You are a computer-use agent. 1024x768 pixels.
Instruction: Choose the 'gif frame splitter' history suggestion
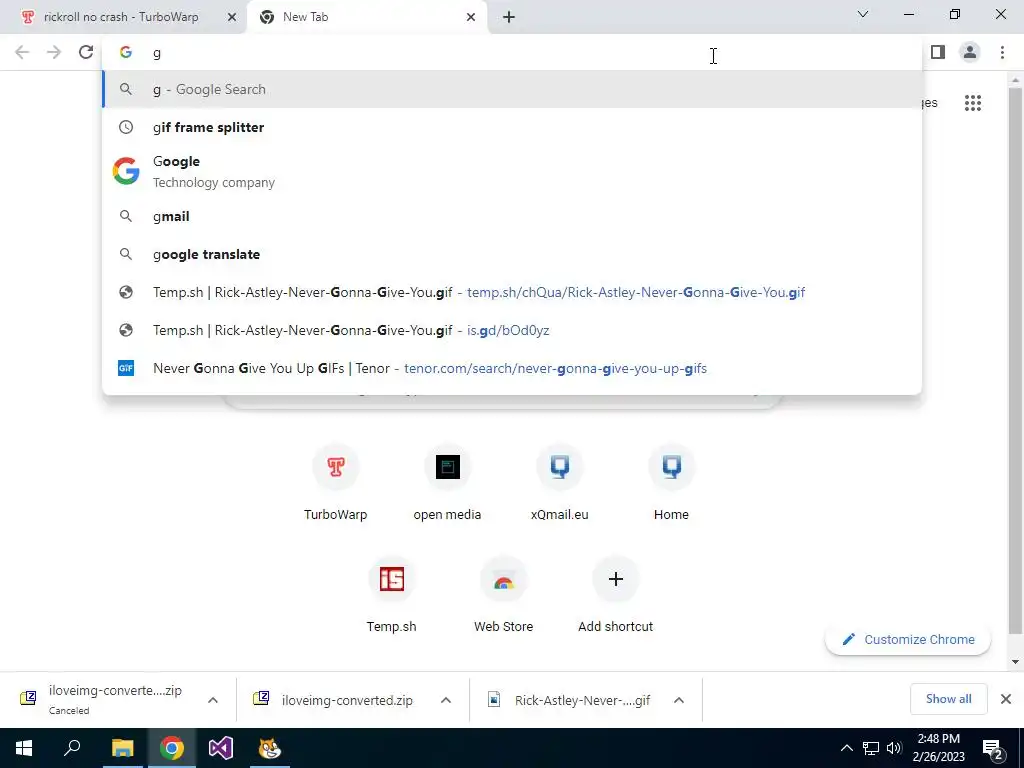[512, 127]
